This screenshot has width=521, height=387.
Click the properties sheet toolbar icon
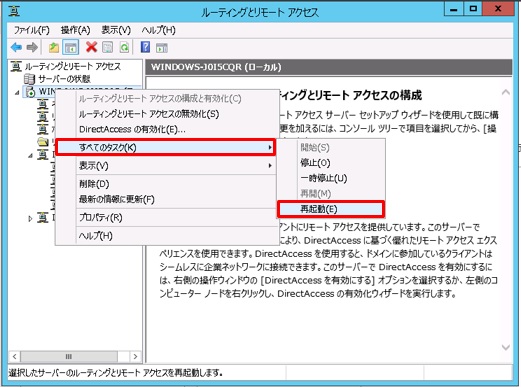click(107, 47)
